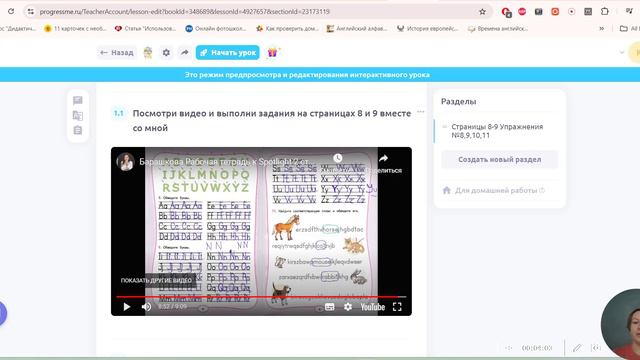Open the exercise 1.1 three-dots menu
This screenshot has height=360, width=640.
[420, 111]
